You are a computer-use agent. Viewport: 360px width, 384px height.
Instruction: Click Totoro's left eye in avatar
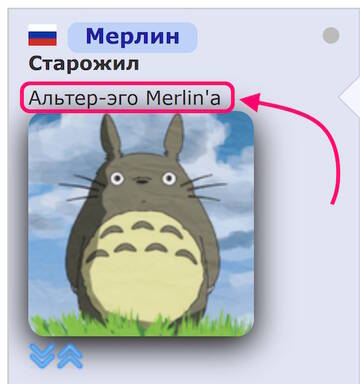coord(117,179)
